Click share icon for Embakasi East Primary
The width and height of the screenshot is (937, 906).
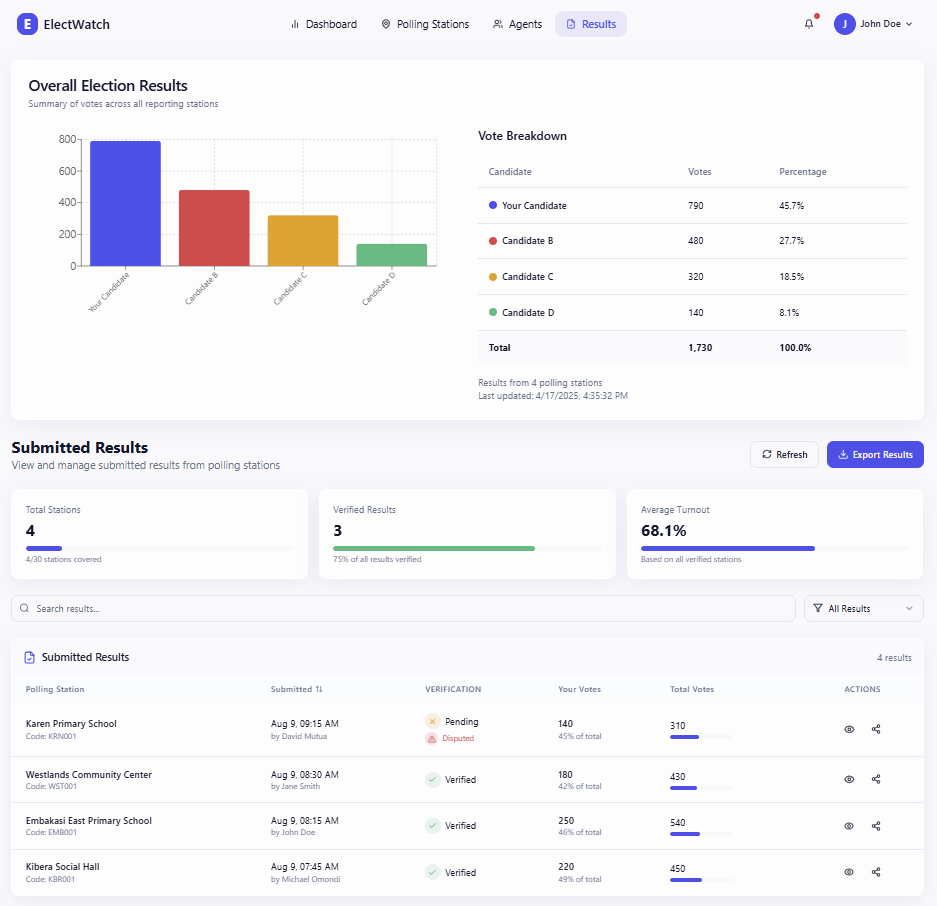point(876,826)
